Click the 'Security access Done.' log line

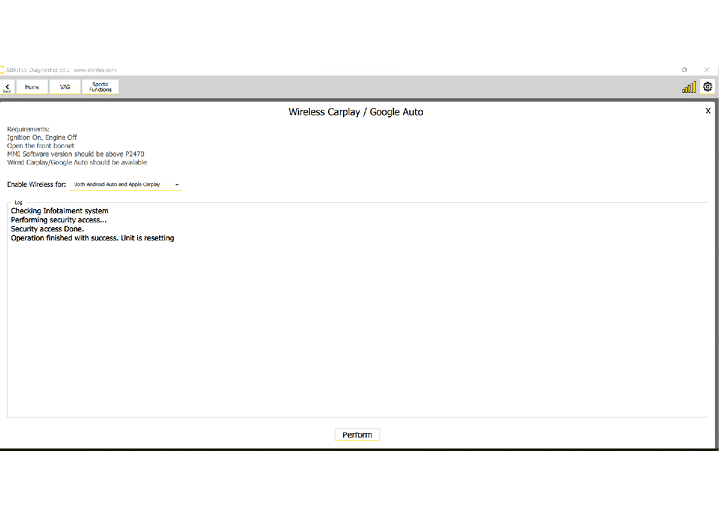(47, 229)
